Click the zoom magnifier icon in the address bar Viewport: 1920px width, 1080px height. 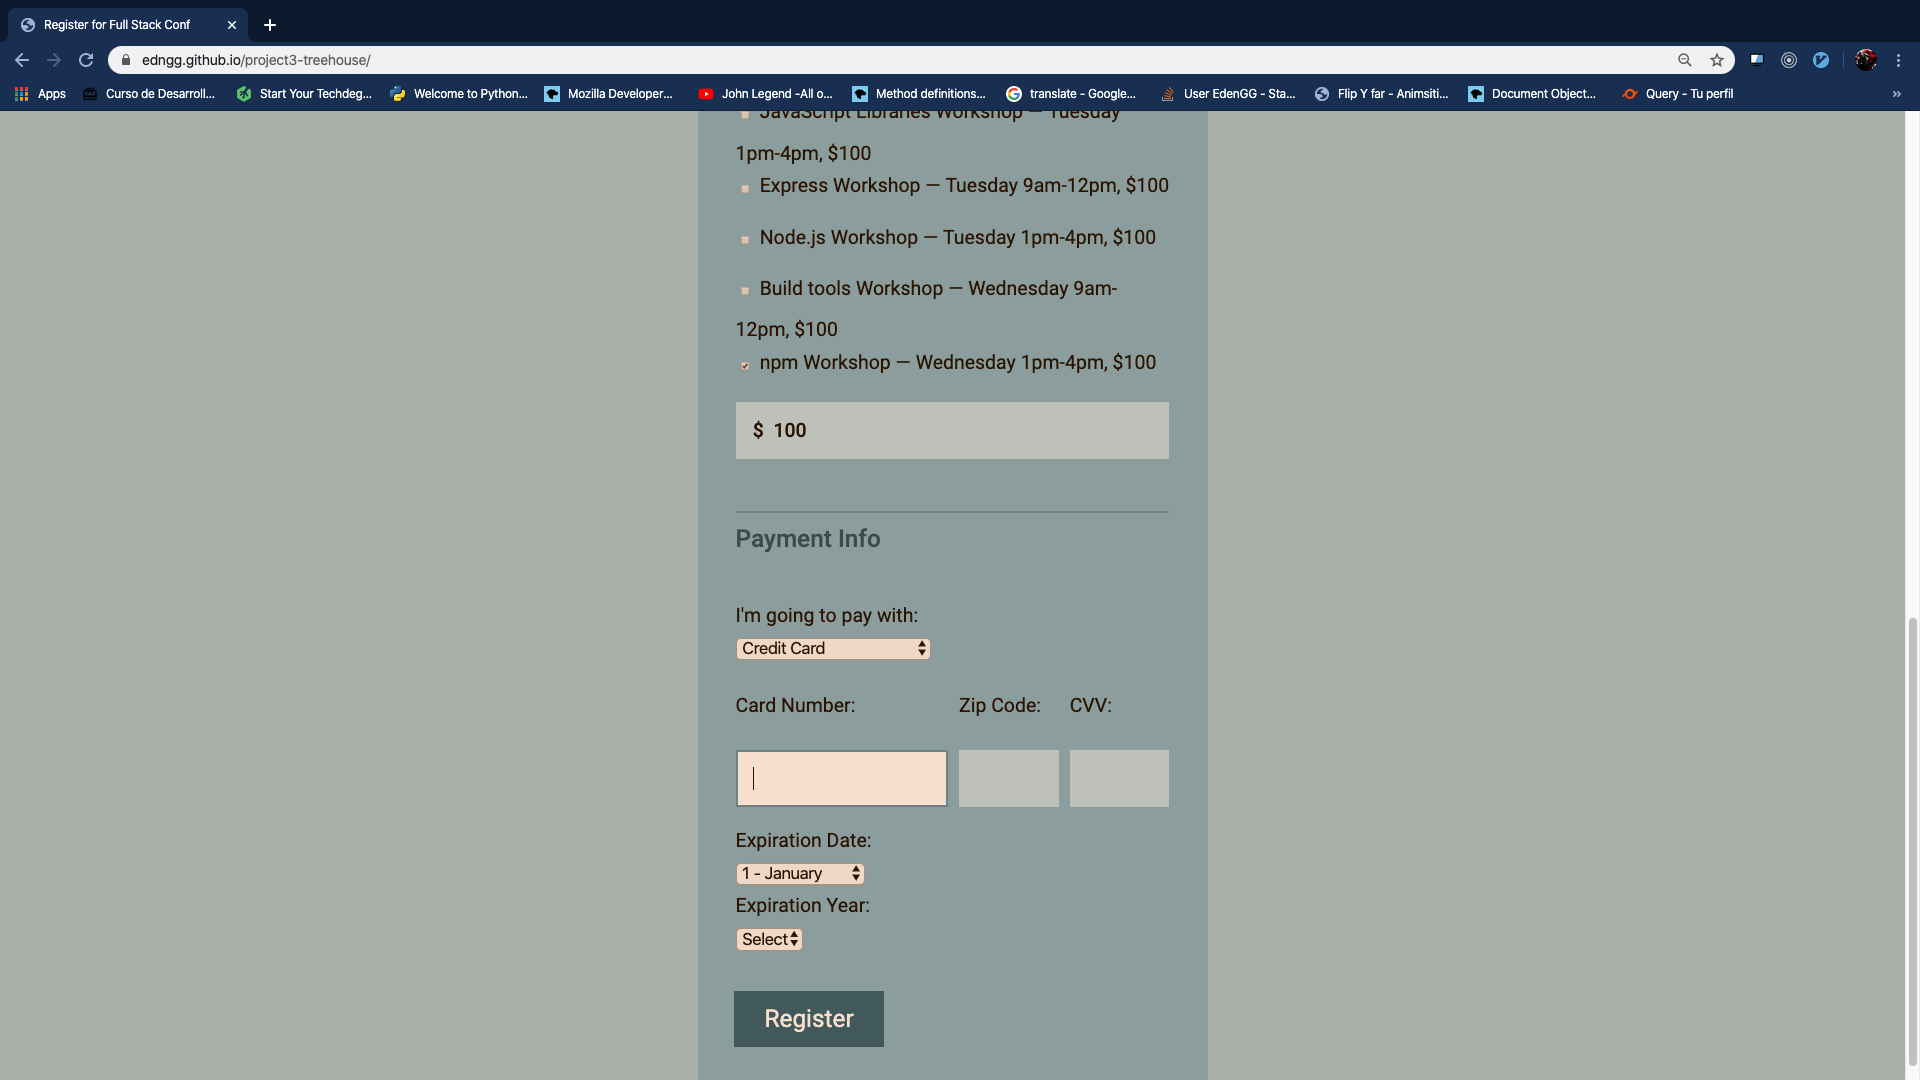click(x=1685, y=60)
